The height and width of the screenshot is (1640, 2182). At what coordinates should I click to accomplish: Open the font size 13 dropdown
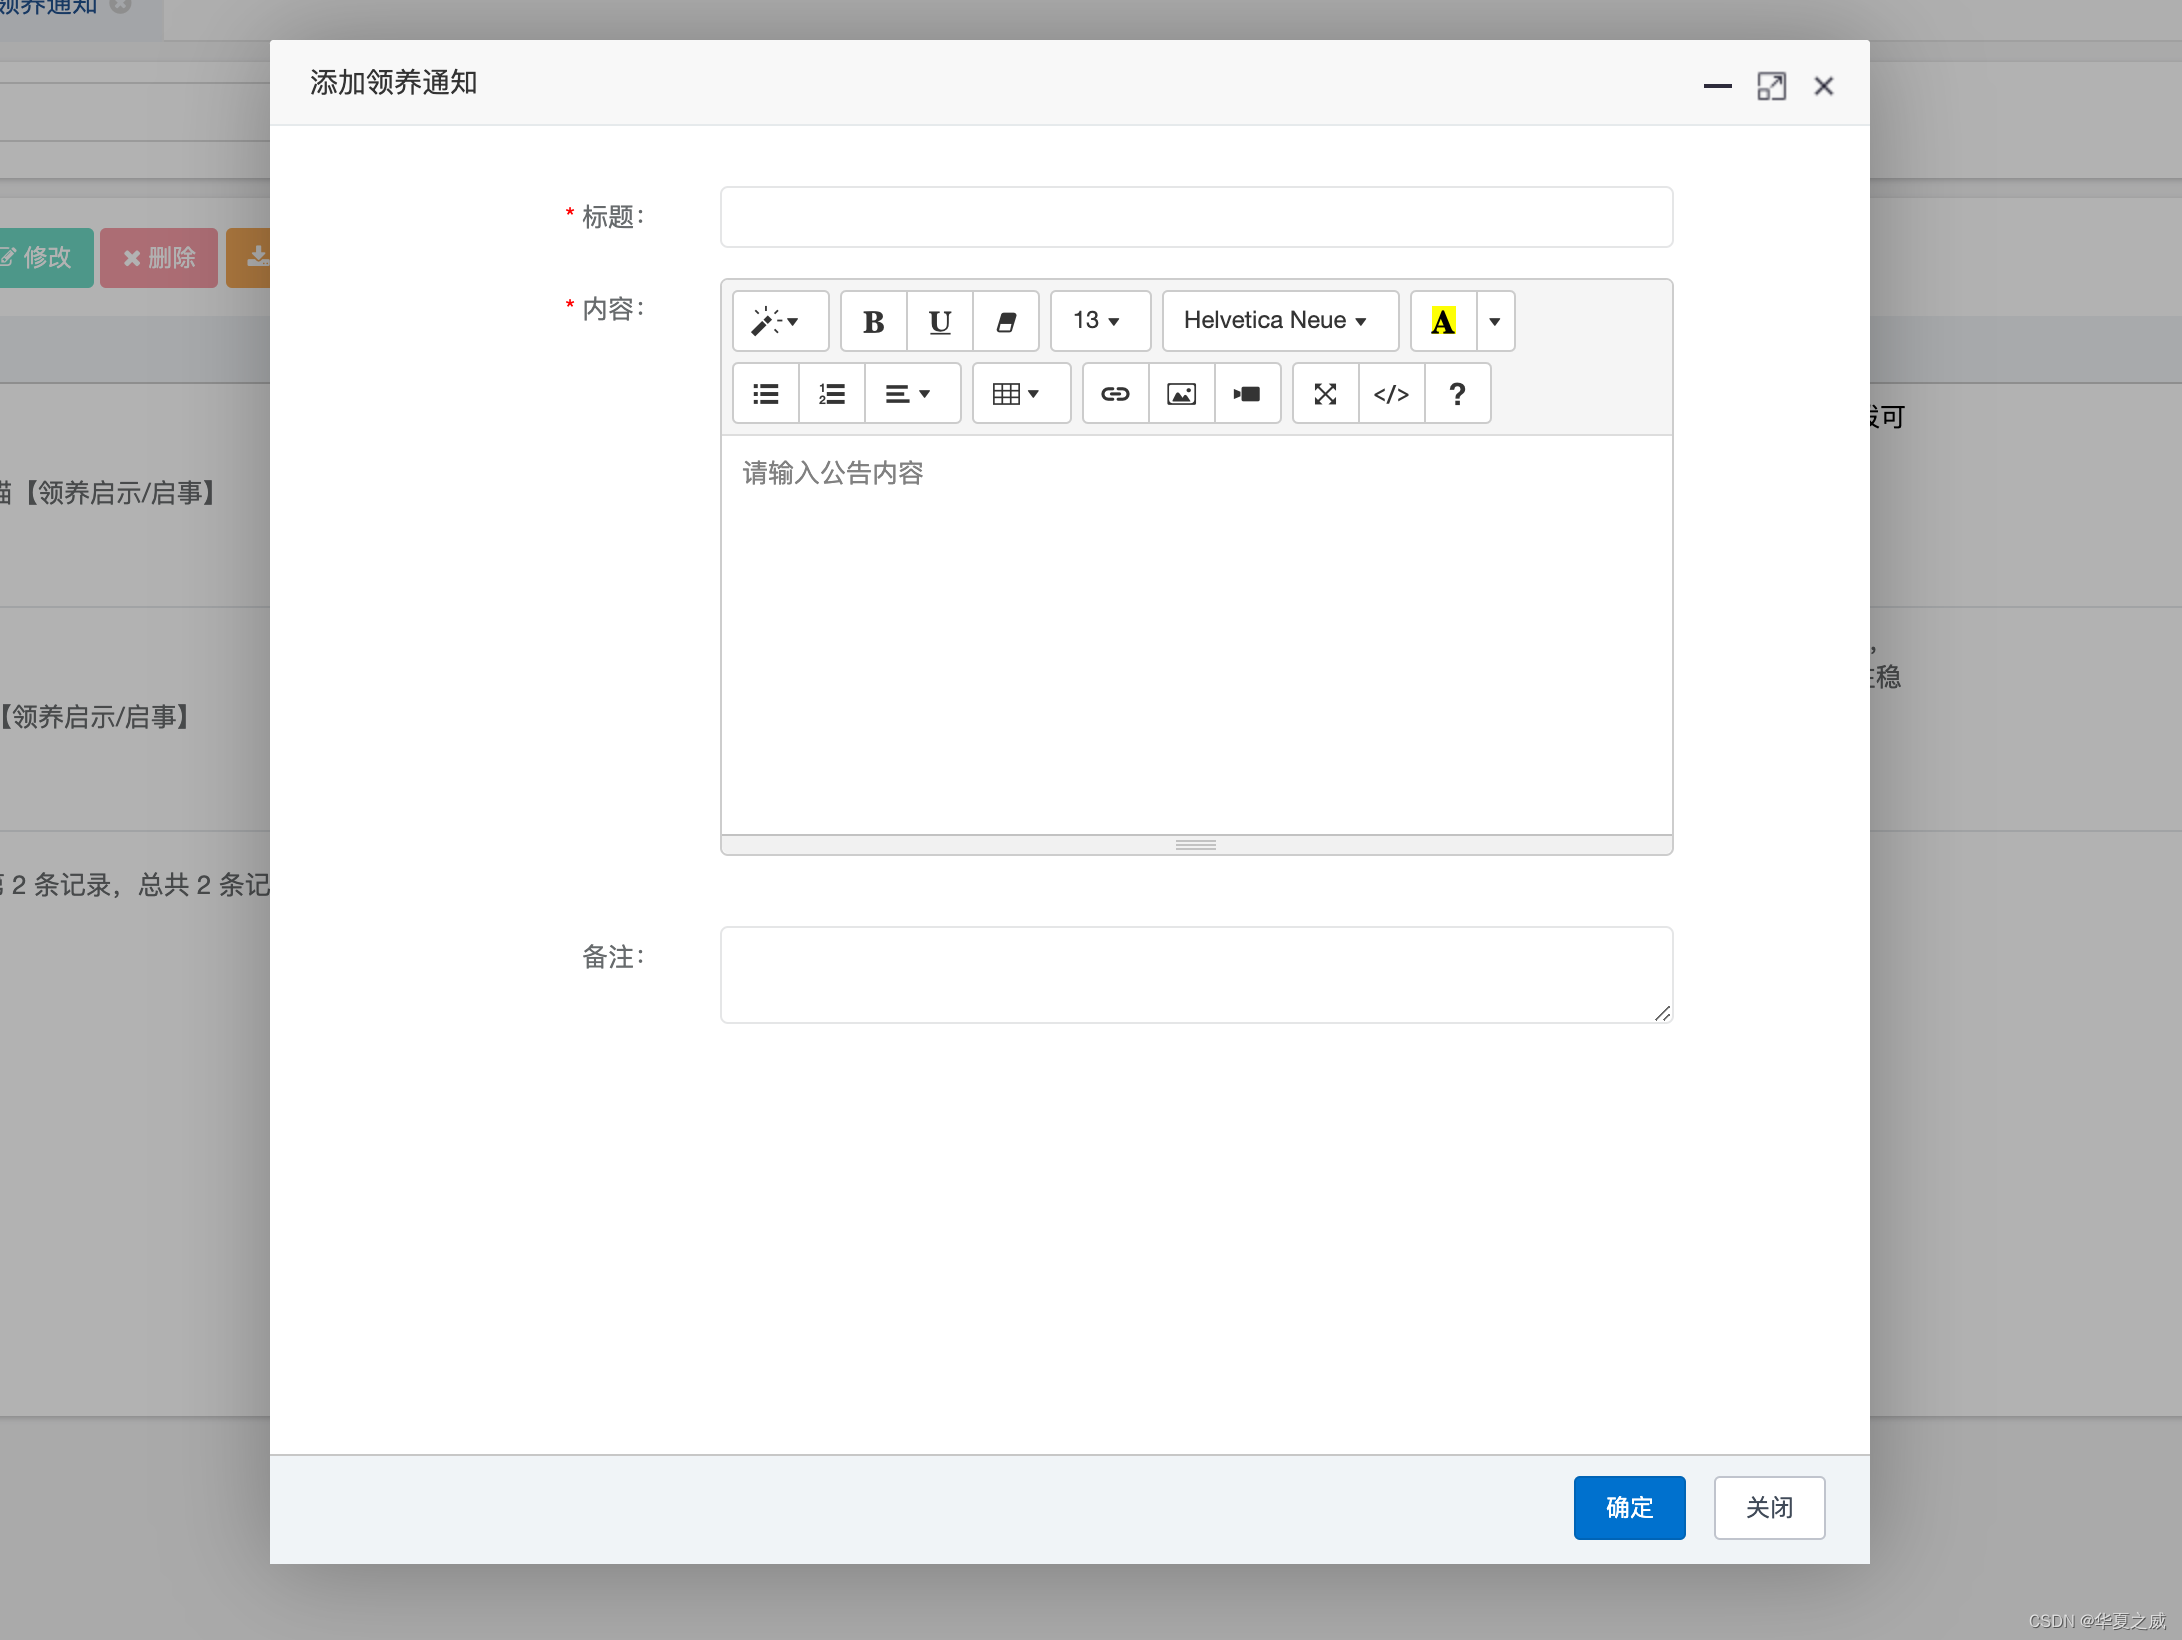coord(1099,321)
